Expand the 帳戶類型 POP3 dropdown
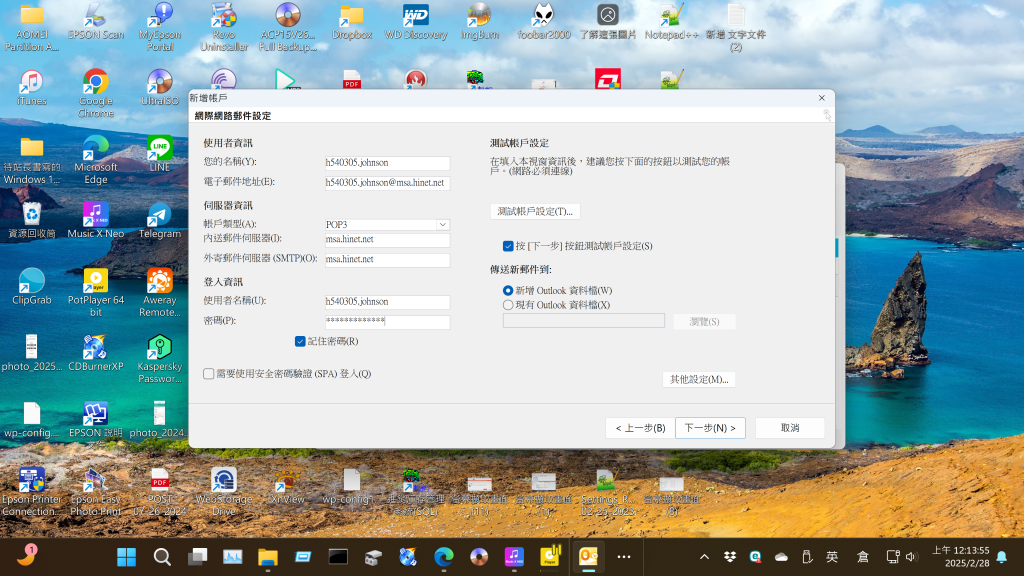This screenshot has height=576, width=1024. (442, 225)
